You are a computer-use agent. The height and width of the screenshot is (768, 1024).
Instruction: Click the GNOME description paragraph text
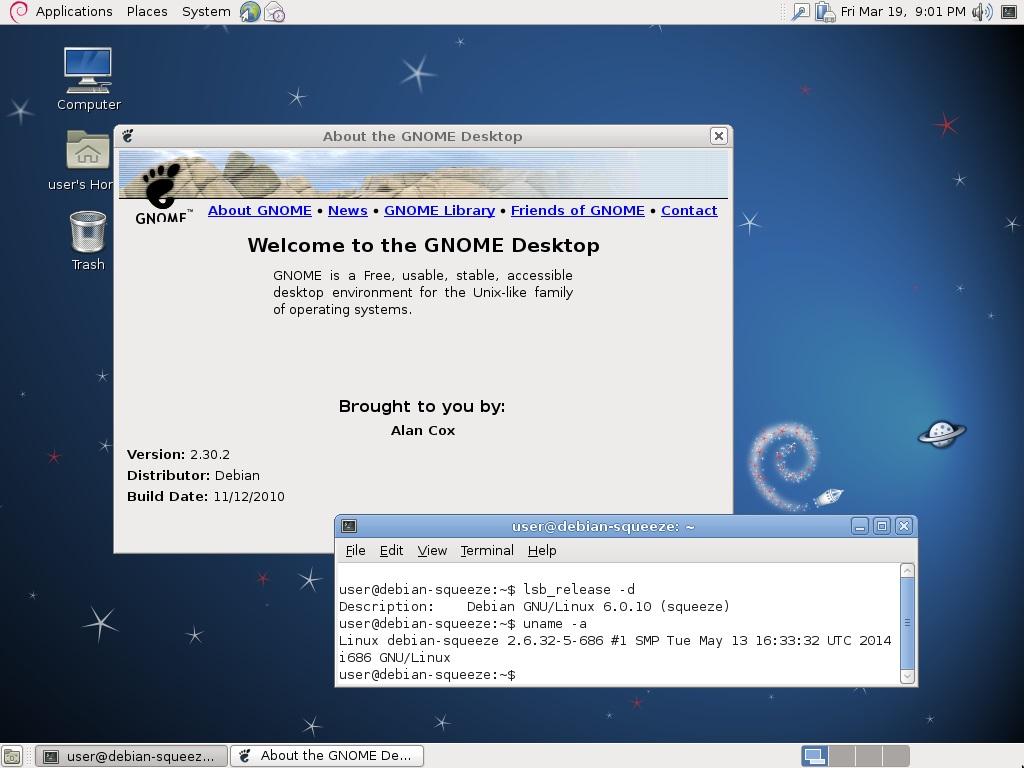(423, 293)
